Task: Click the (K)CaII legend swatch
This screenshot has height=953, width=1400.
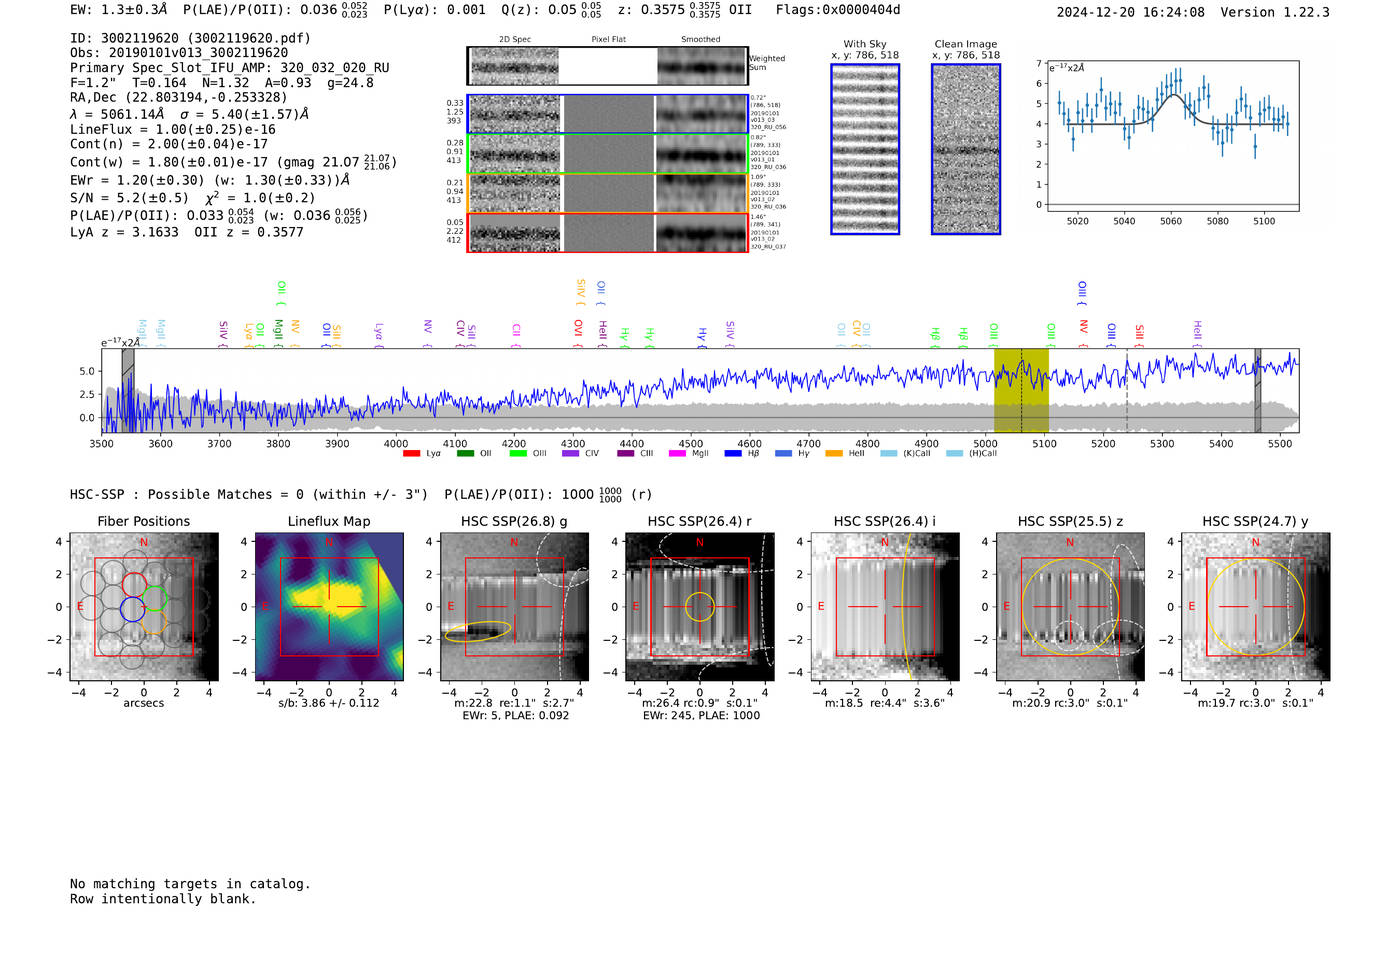Action: point(888,453)
